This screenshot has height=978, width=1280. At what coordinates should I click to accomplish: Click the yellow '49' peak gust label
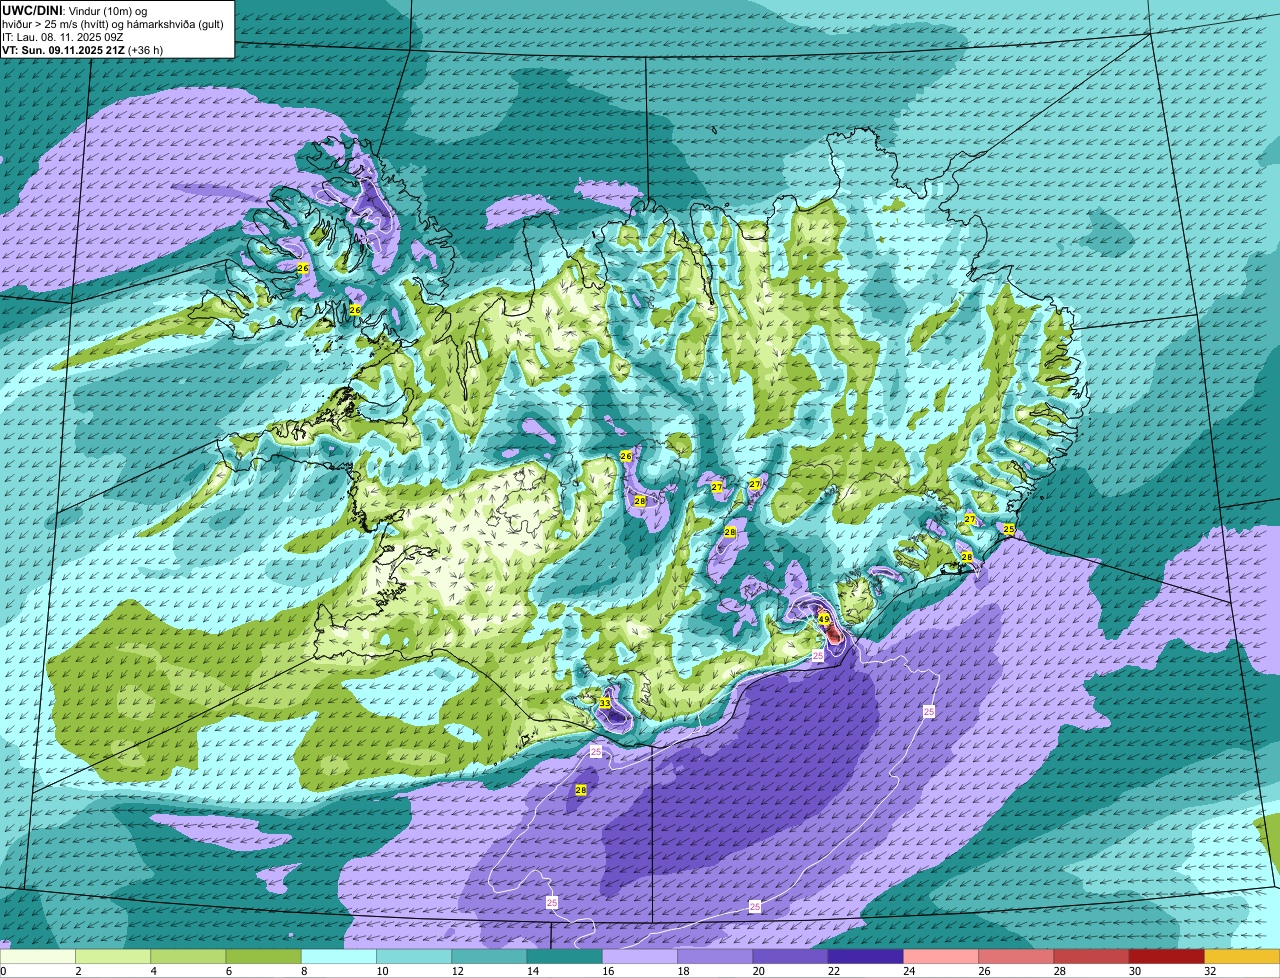click(x=824, y=620)
